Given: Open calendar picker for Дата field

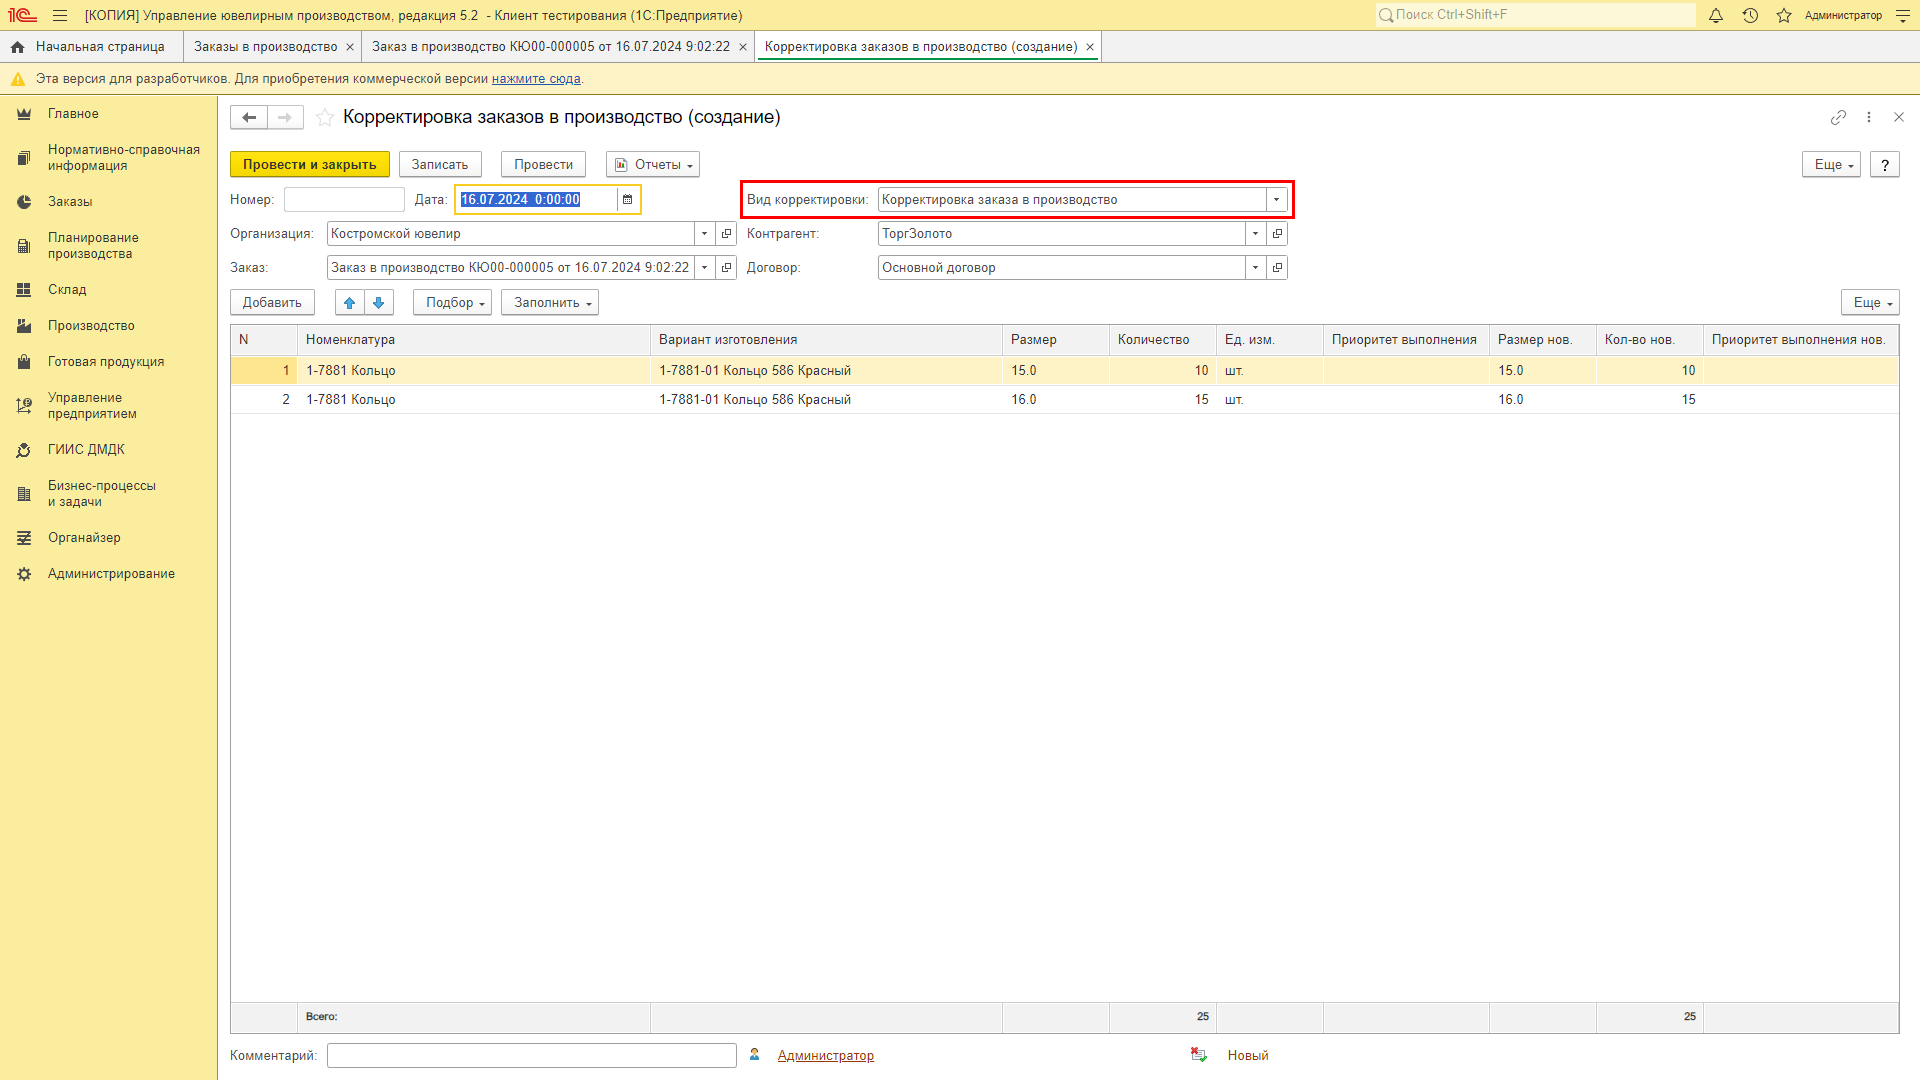Looking at the screenshot, I should [628, 200].
